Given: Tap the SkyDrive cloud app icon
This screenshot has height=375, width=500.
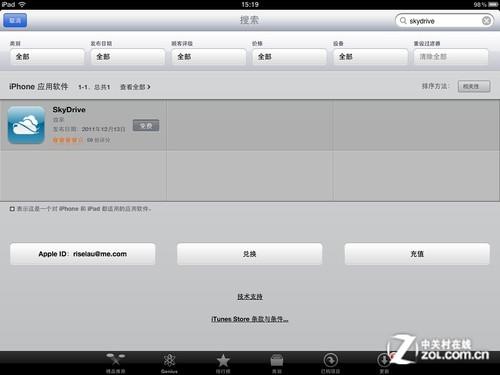Looking at the screenshot, I should [x=26, y=125].
